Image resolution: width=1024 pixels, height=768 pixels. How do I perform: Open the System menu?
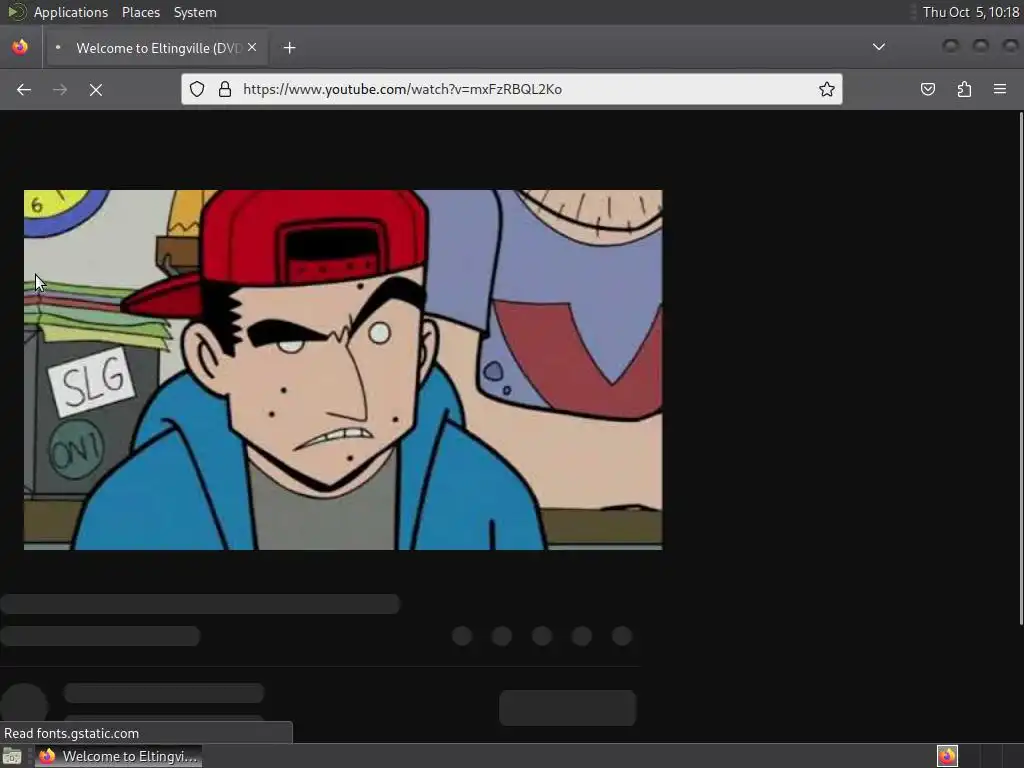(x=195, y=12)
